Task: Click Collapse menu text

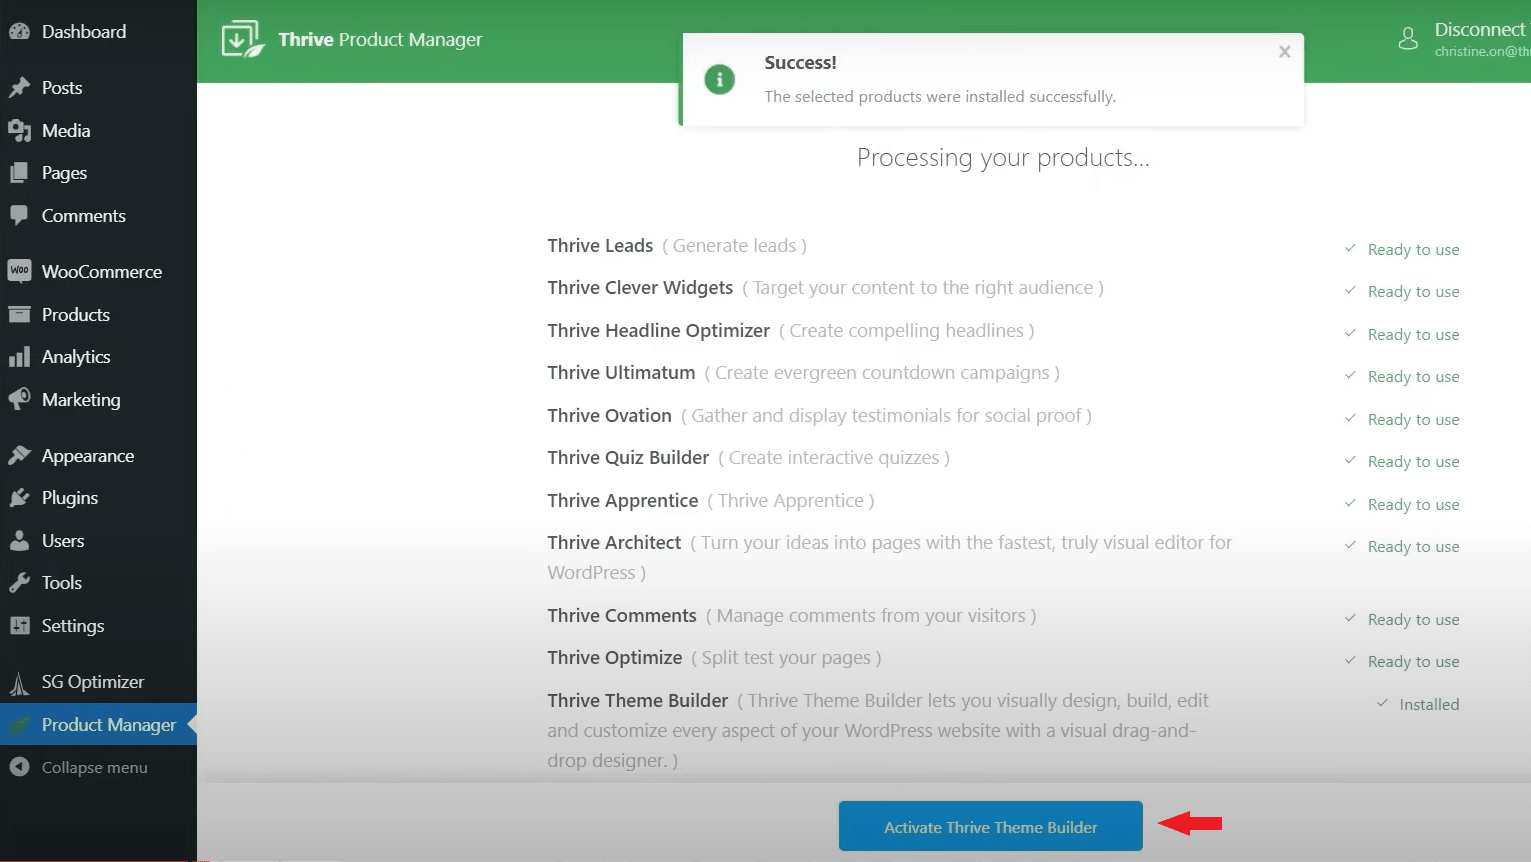Action: point(94,768)
